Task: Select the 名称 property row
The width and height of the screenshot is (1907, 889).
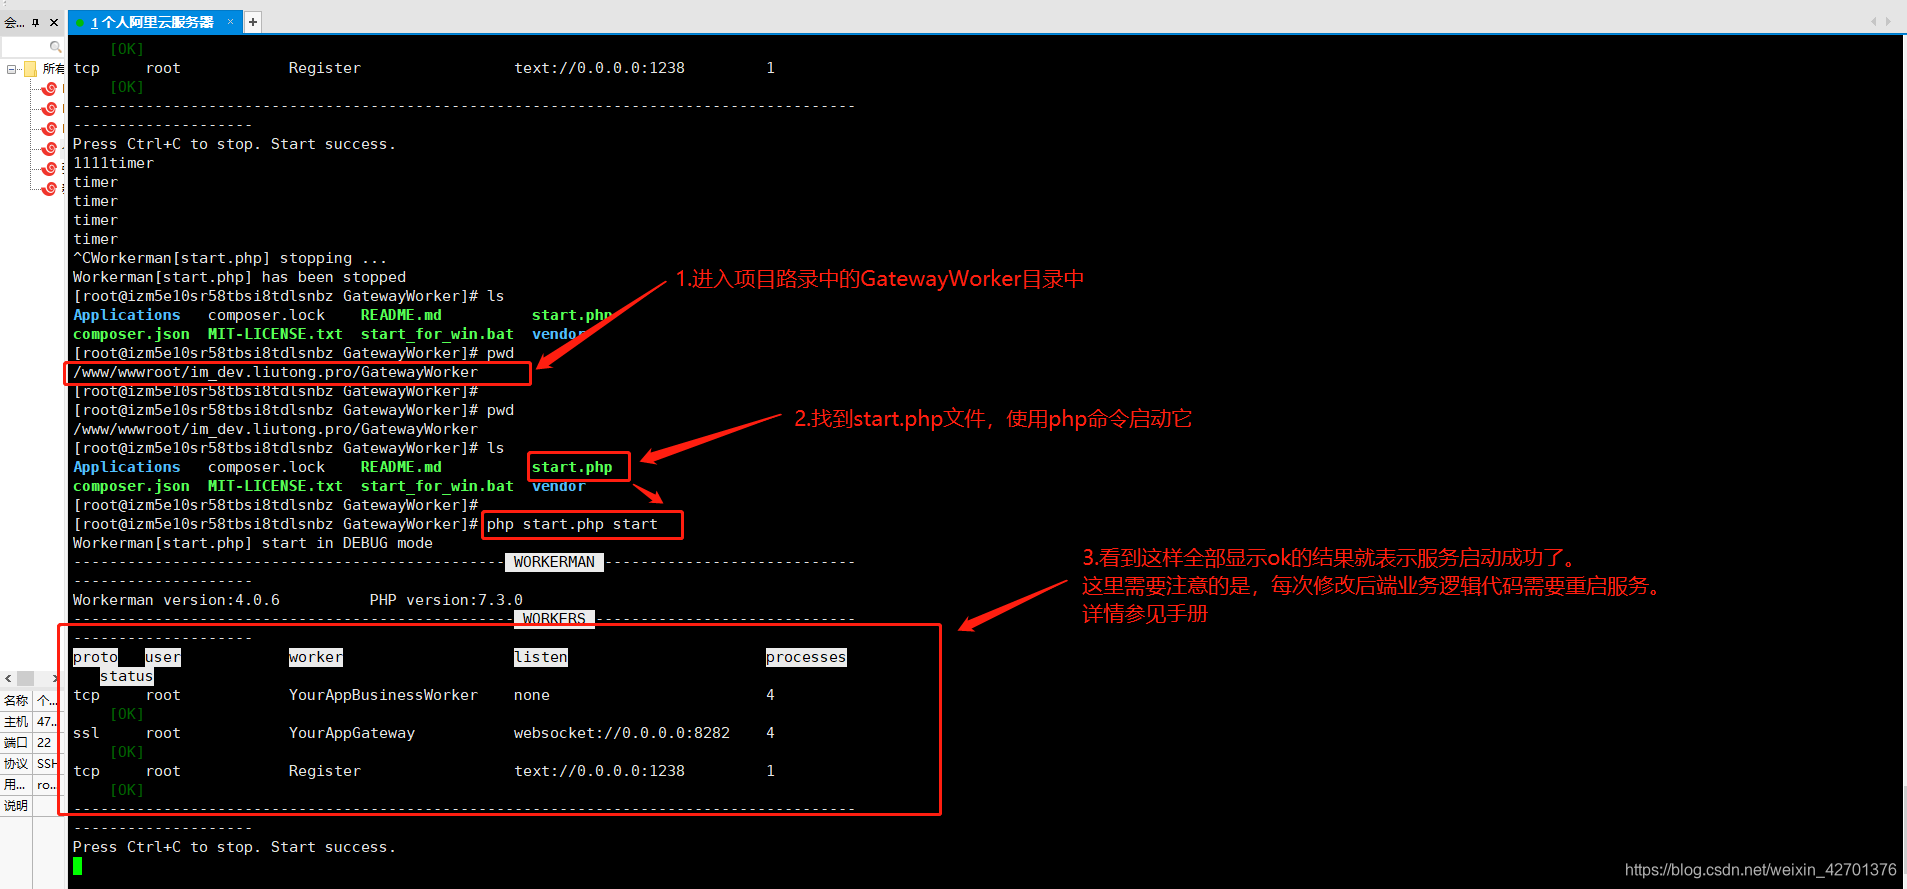Action: coord(32,700)
